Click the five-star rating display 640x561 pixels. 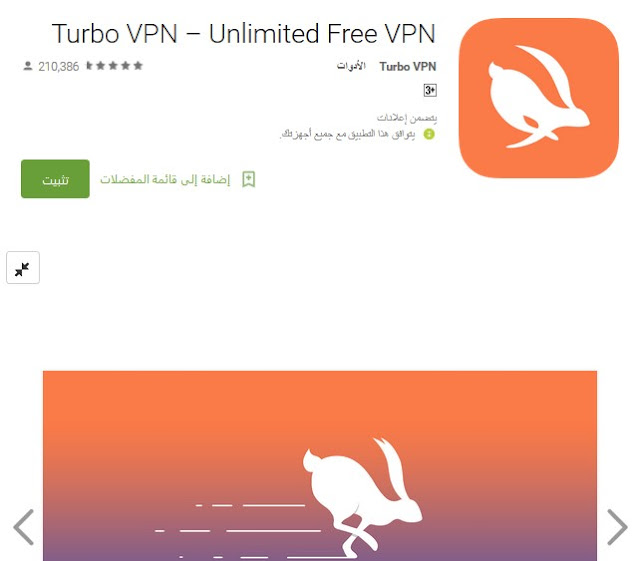point(114,65)
